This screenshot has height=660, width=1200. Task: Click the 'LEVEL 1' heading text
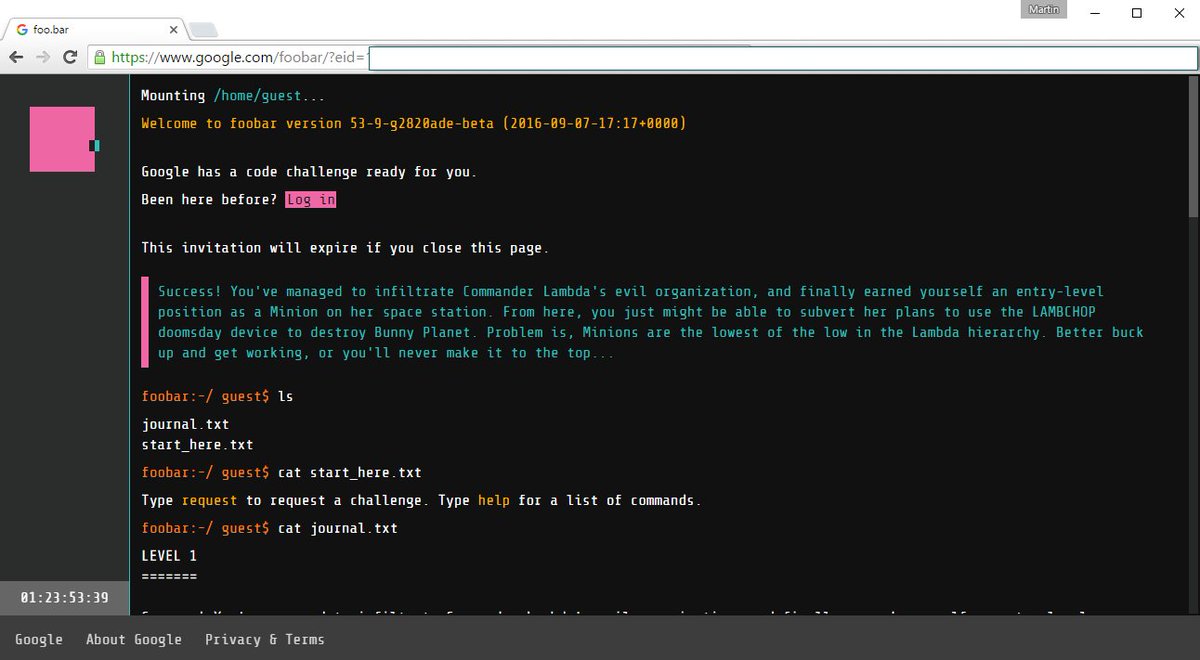point(169,556)
